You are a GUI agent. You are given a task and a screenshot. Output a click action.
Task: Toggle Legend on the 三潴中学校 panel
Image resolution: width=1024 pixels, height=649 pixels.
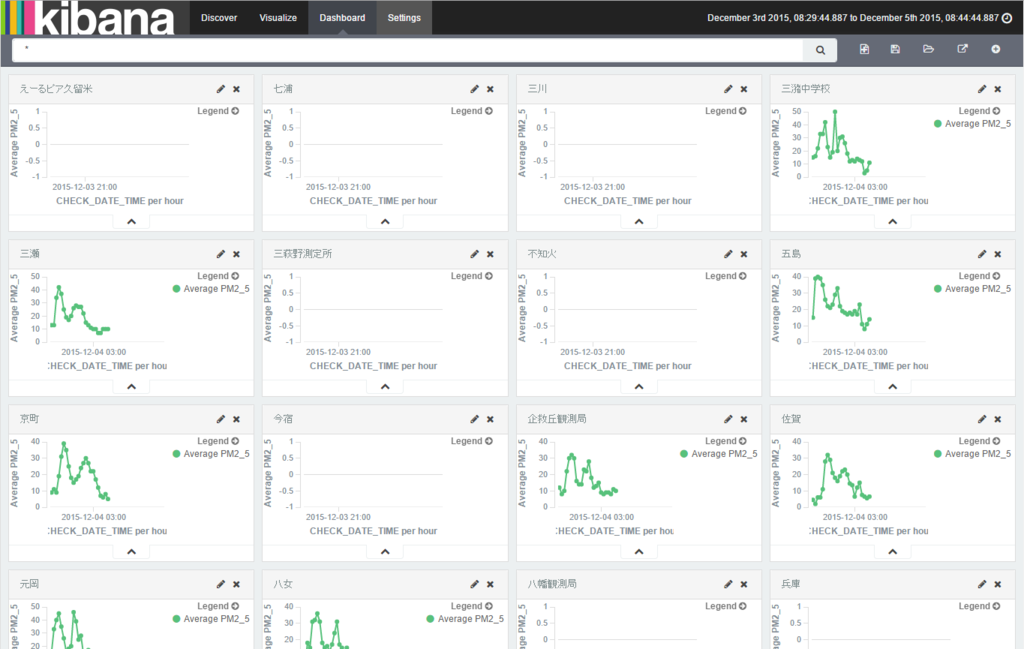(980, 111)
